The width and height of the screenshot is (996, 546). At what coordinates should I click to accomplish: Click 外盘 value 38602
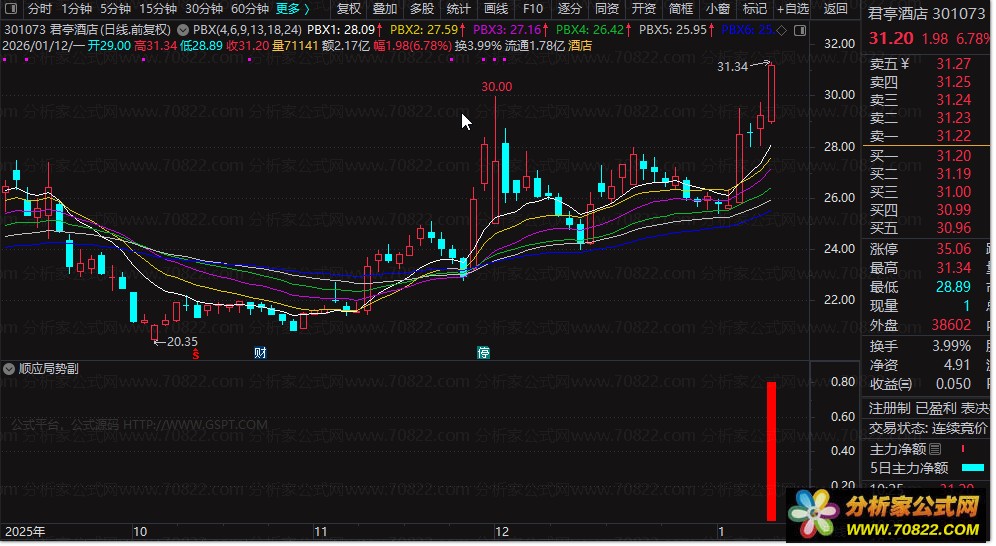951,325
